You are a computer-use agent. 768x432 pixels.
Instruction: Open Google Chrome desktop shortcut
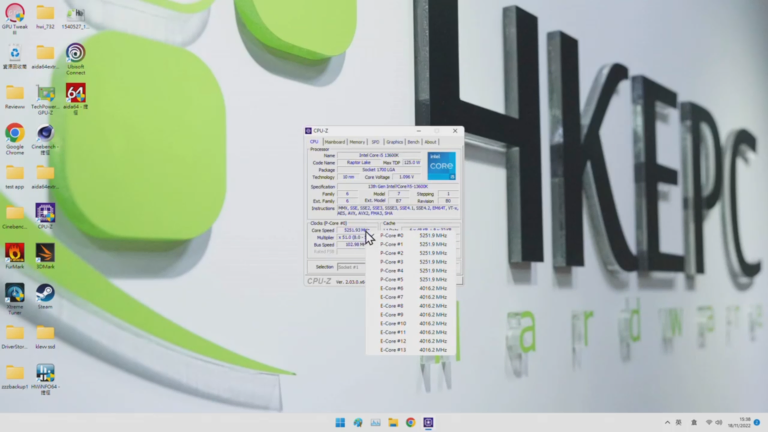click(15, 140)
